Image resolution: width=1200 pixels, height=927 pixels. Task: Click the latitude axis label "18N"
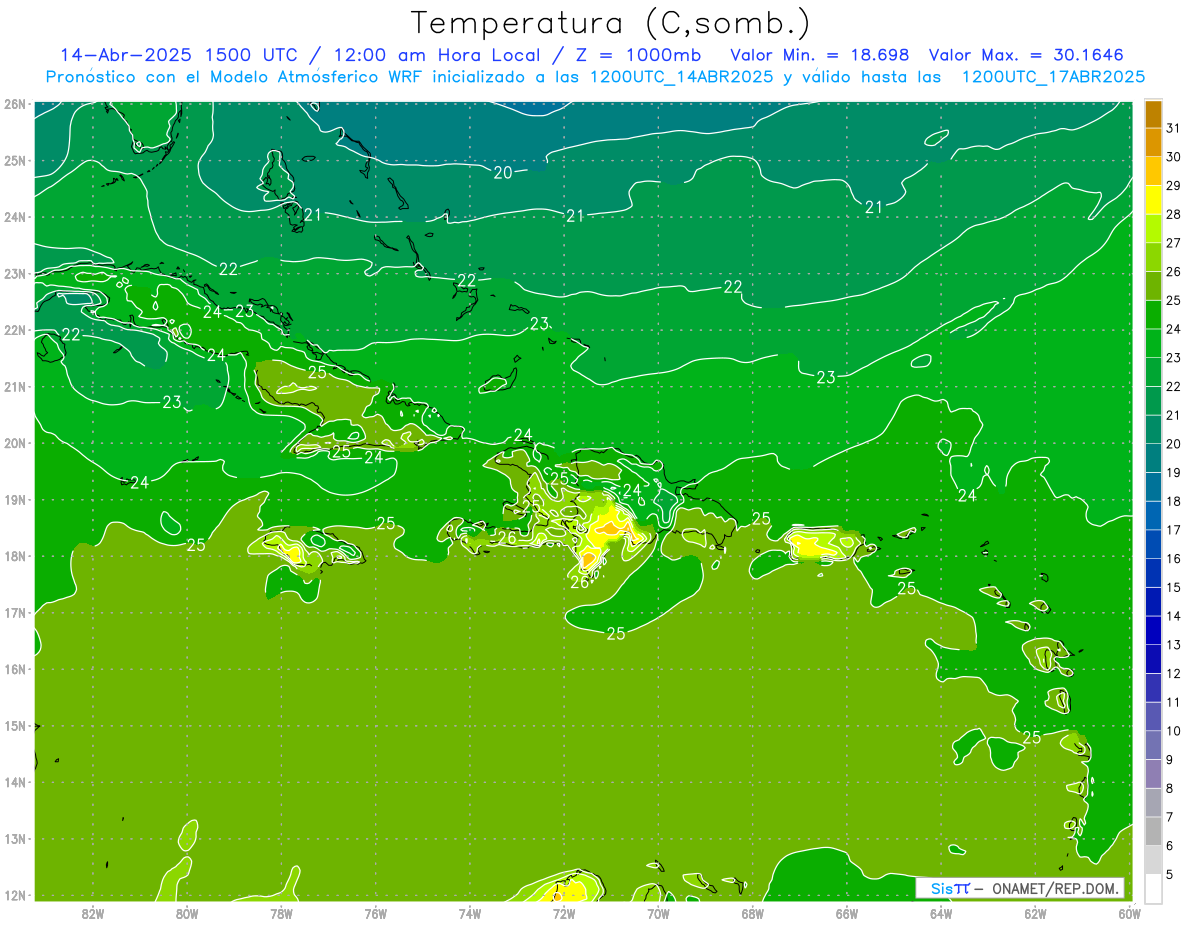pos(15,556)
